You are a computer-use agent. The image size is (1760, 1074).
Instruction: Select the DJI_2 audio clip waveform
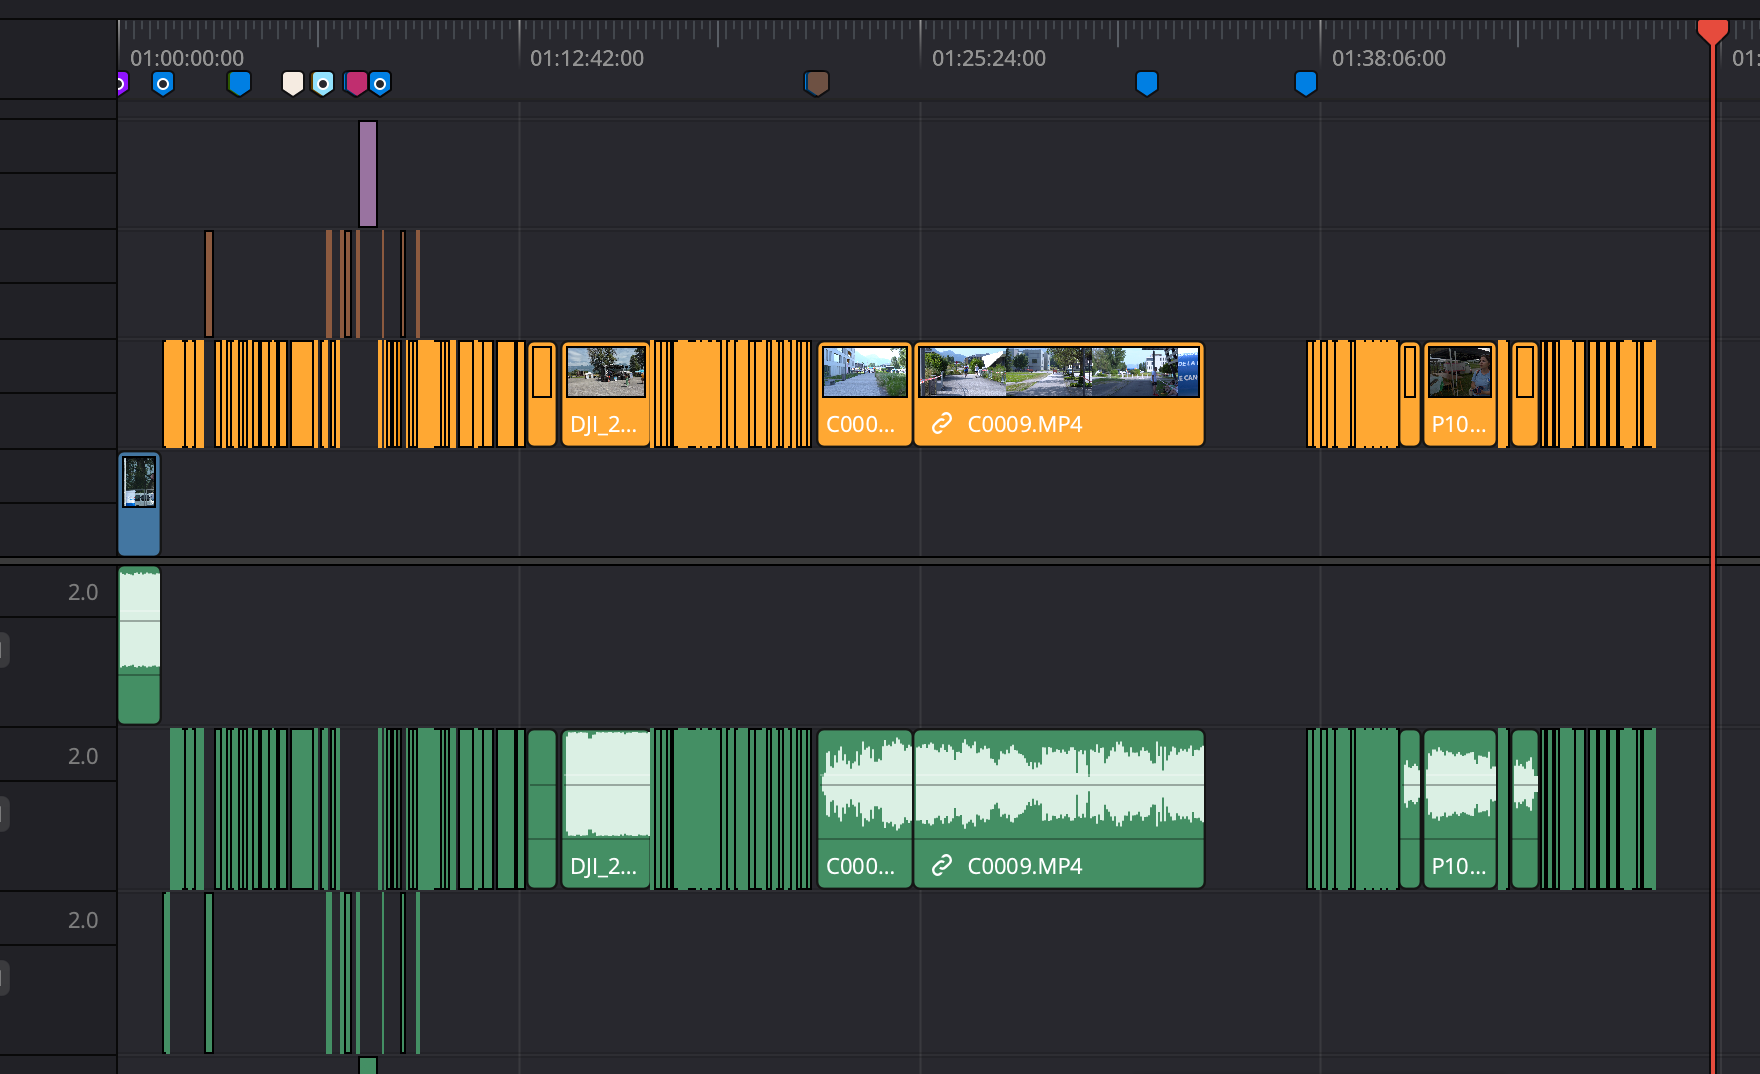tap(606, 785)
